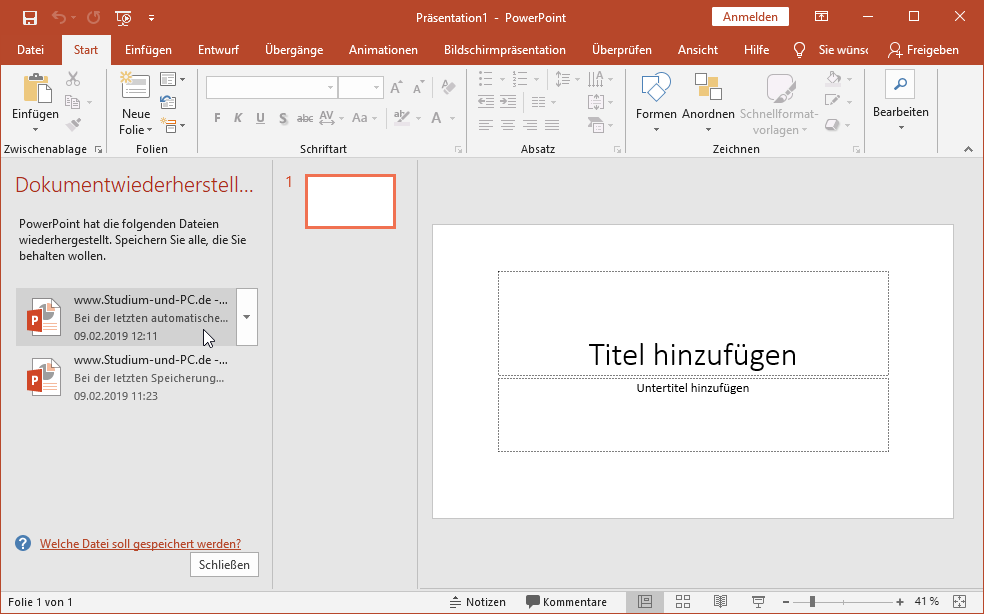This screenshot has width=984, height=614.
Task: Toggle bold (F) formatting
Action: pos(217,118)
